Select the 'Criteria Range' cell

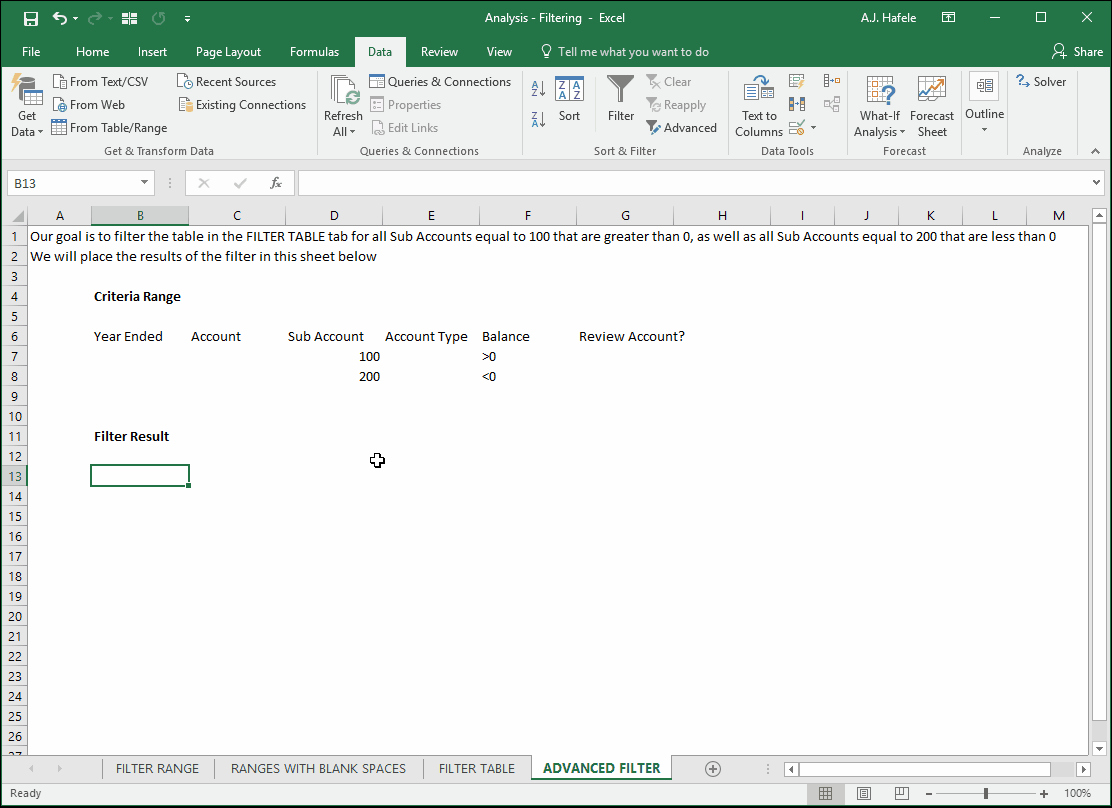tap(140, 297)
